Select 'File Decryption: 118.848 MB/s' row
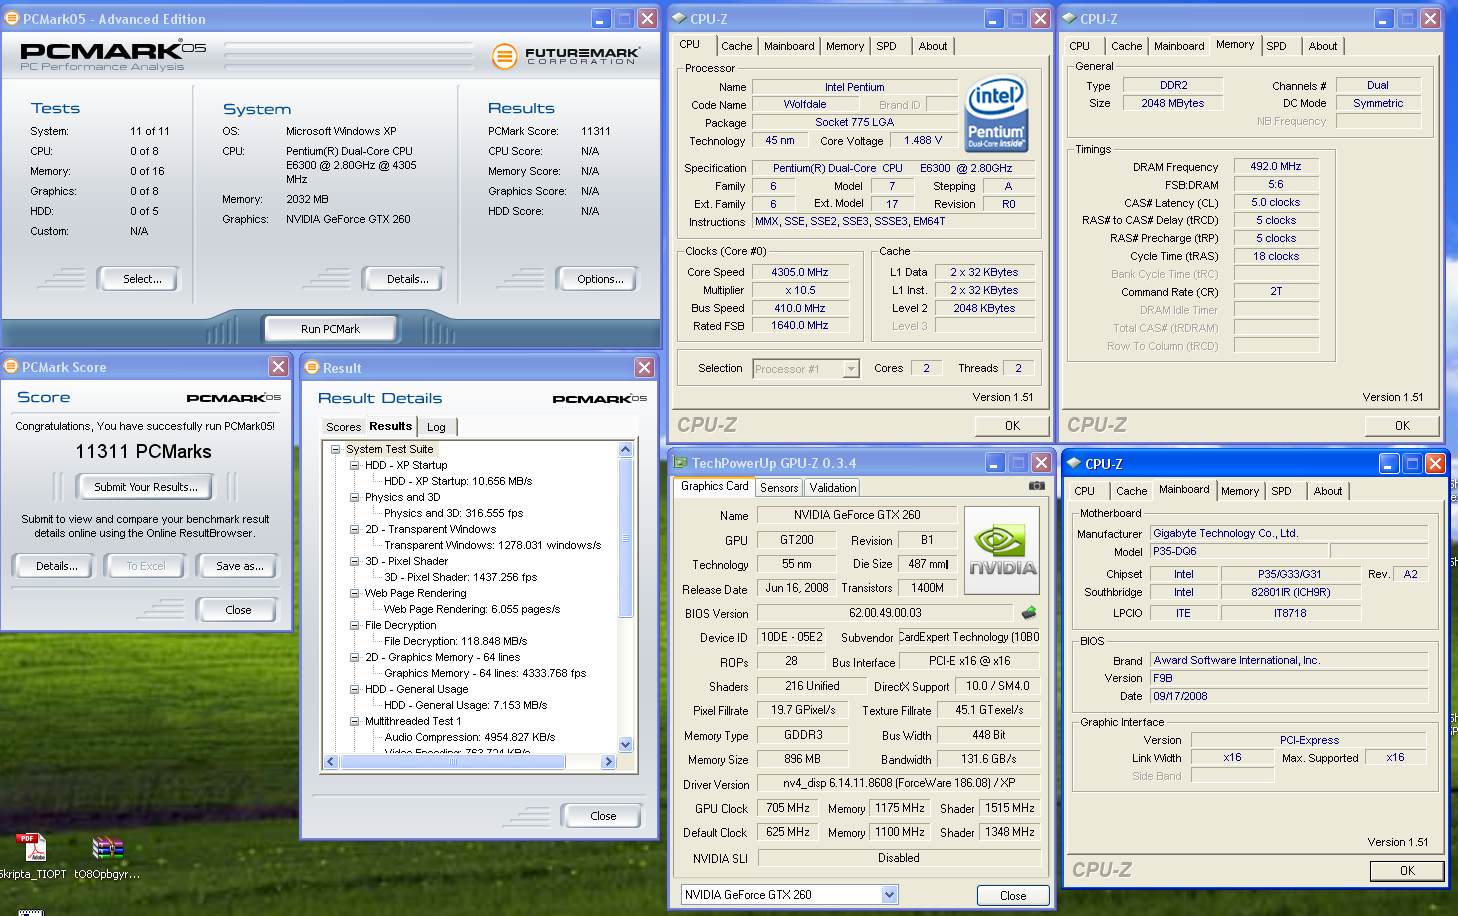The width and height of the screenshot is (1458, 916). pyautogui.click(x=456, y=641)
